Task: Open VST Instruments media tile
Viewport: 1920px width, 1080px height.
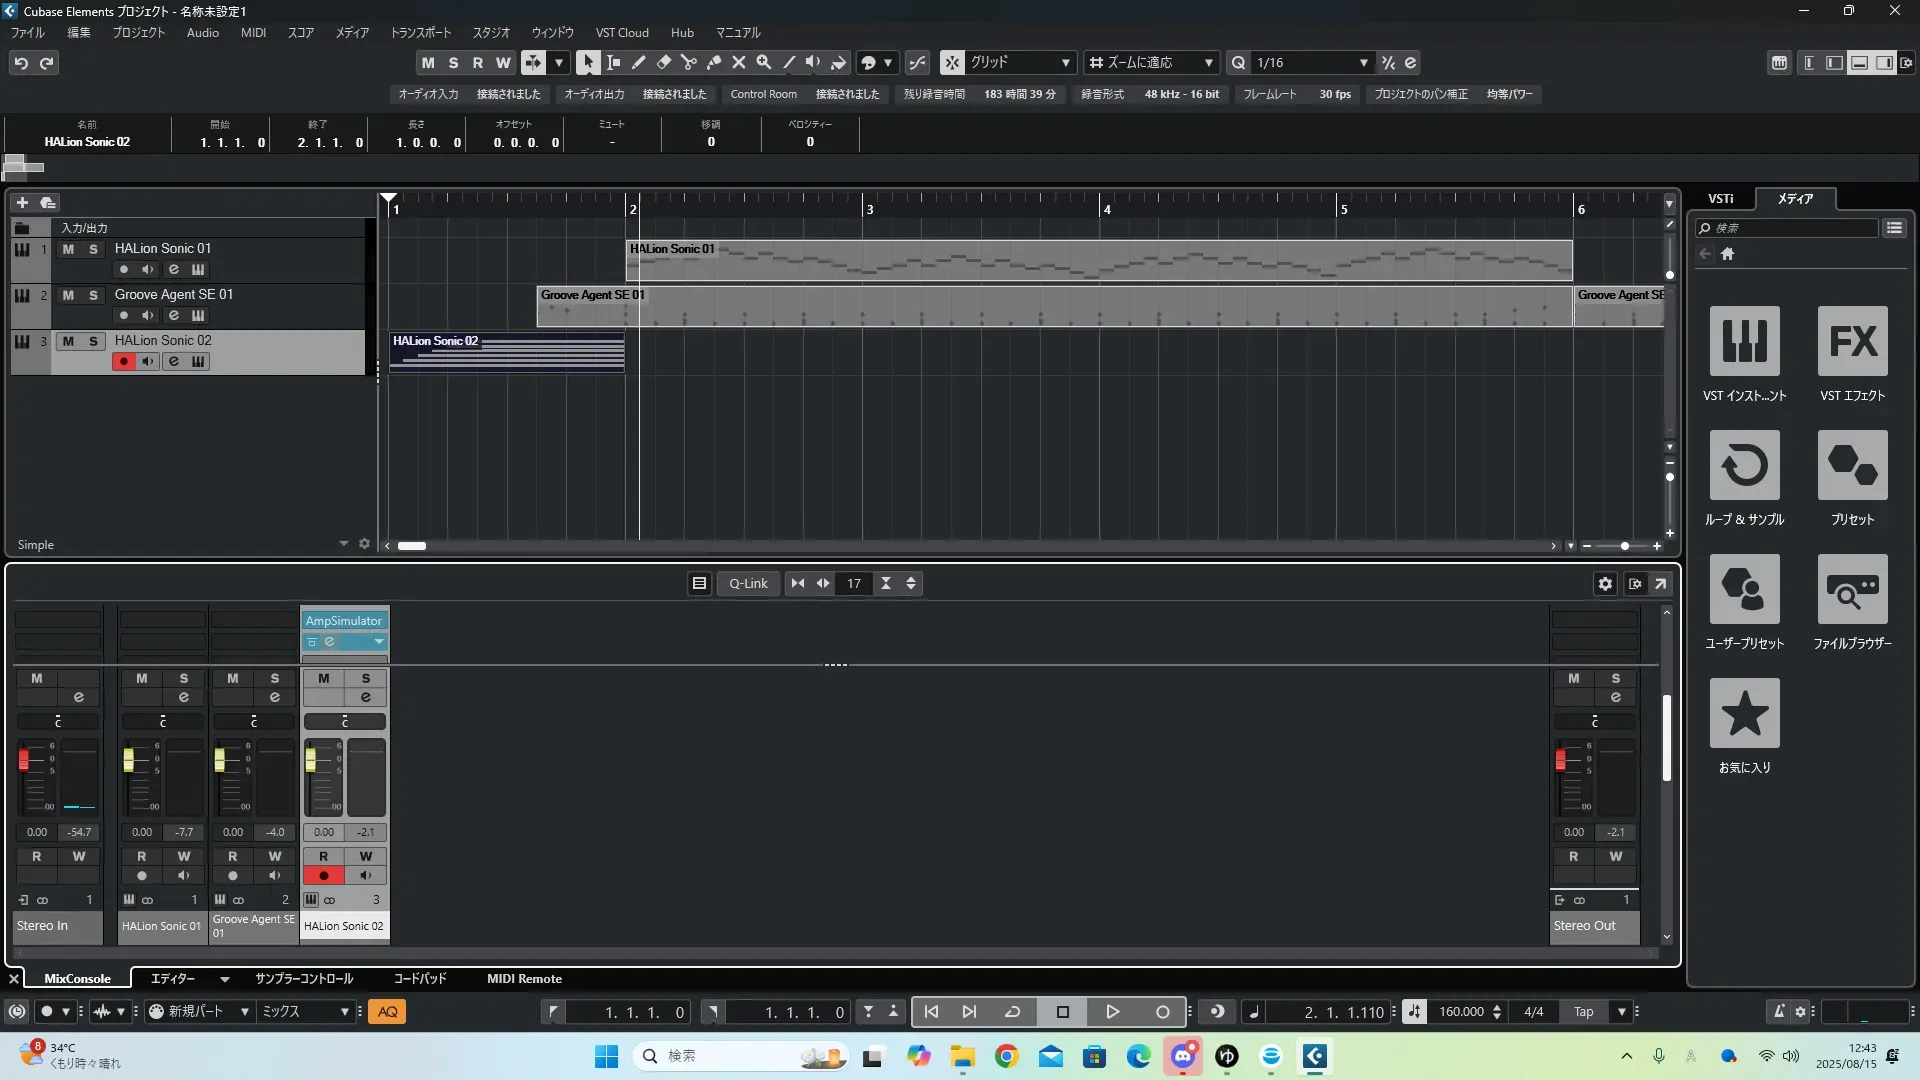Action: [x=1744, y=341]
